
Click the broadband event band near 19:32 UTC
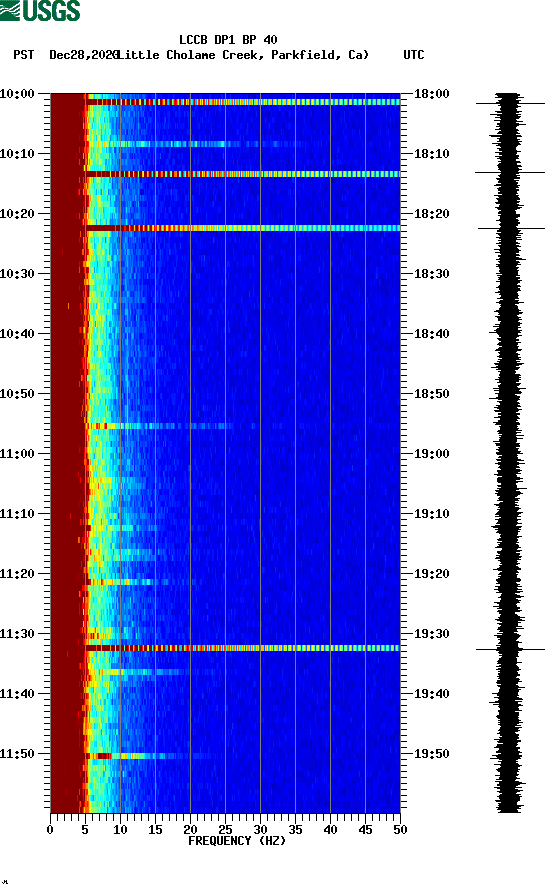[243, 648]
